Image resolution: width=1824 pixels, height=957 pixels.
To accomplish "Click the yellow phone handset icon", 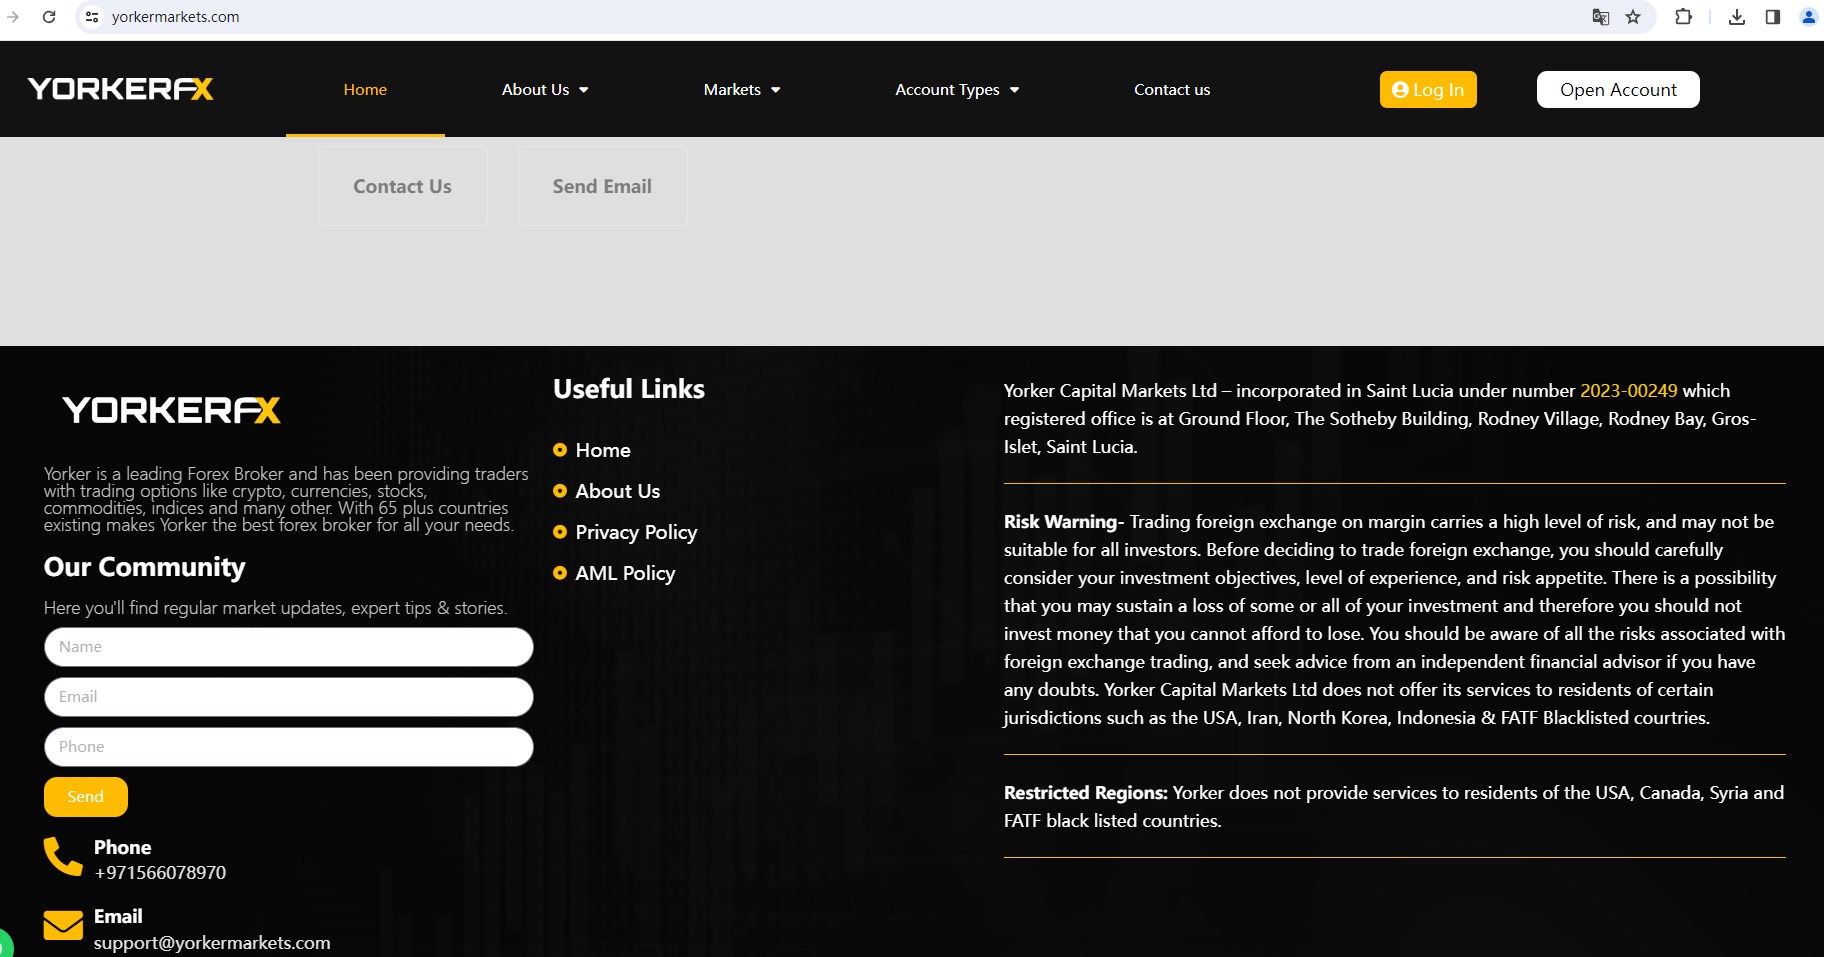I will click(x=63, y=857).
